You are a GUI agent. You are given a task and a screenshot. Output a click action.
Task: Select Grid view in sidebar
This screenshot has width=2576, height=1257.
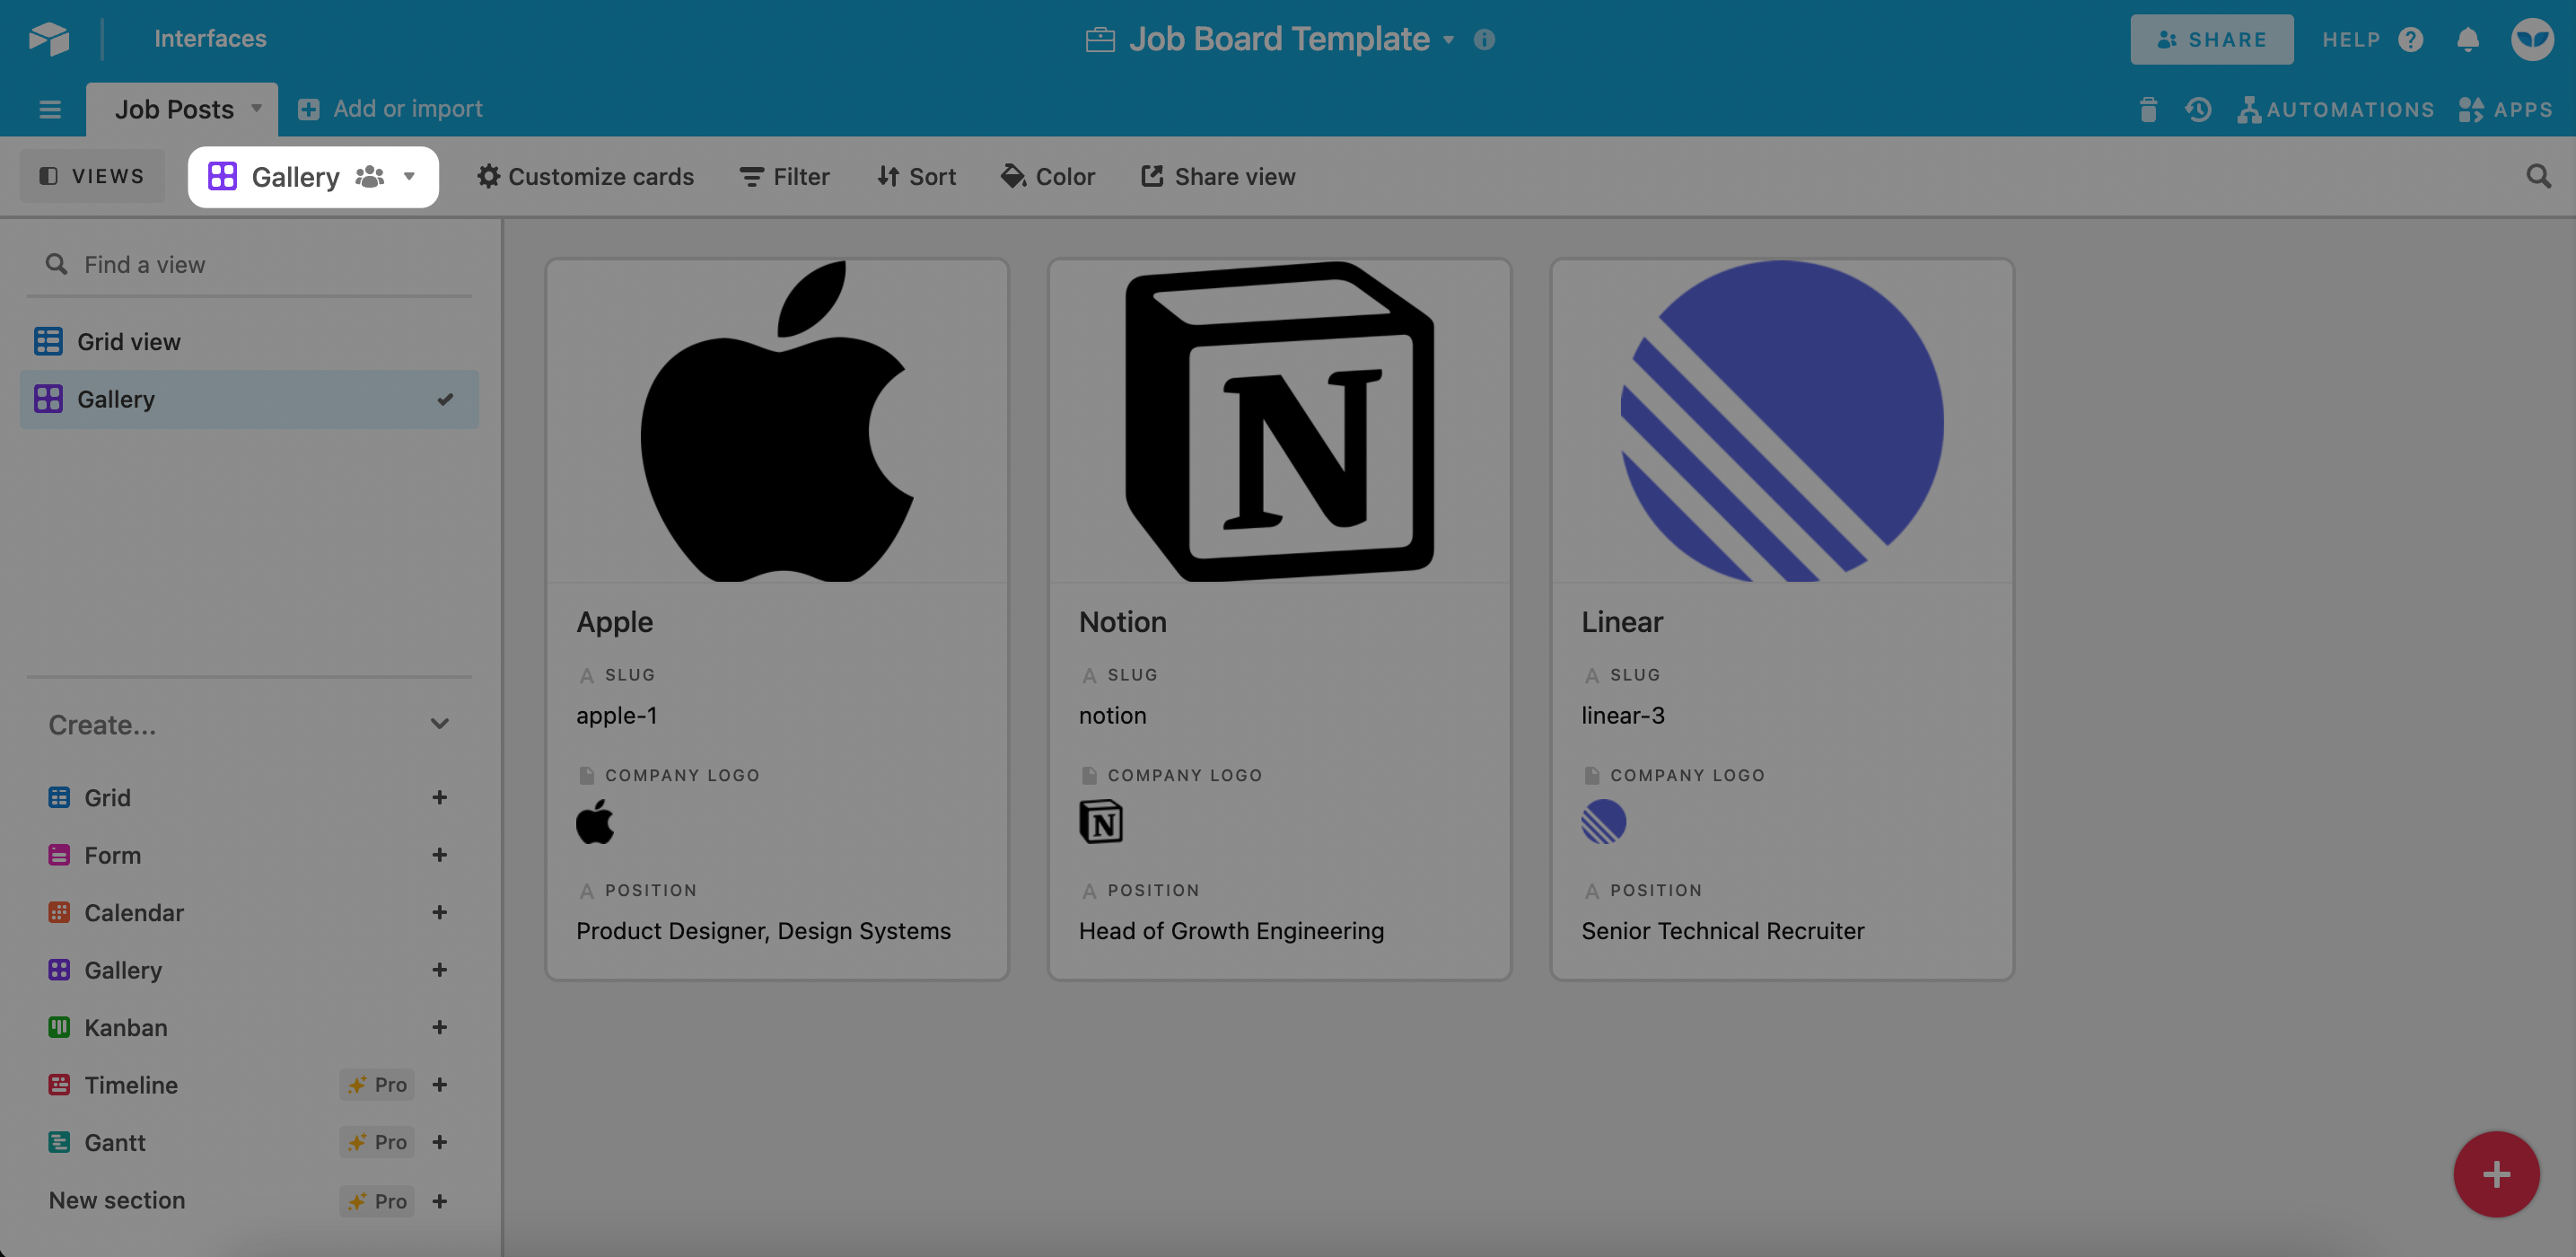[249, 342]
